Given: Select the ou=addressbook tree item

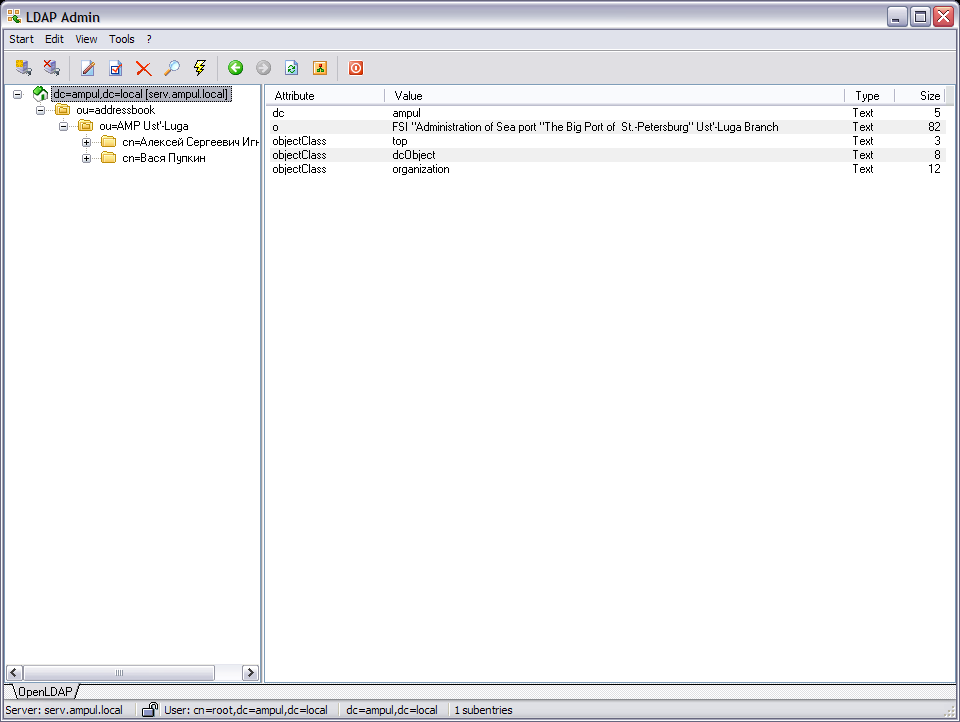Looking at the screenshot, I should coord(115,110).
